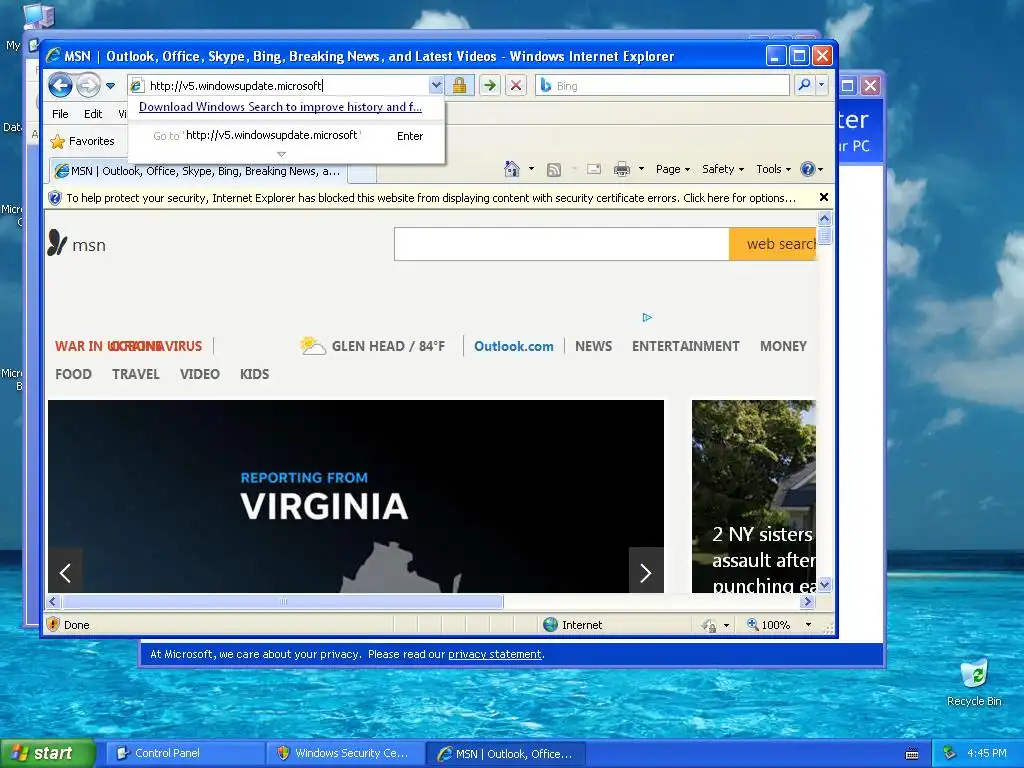Click the green Go arrow button
Viewport: 1024px width, 768px height.
click(x=490, y=85)
